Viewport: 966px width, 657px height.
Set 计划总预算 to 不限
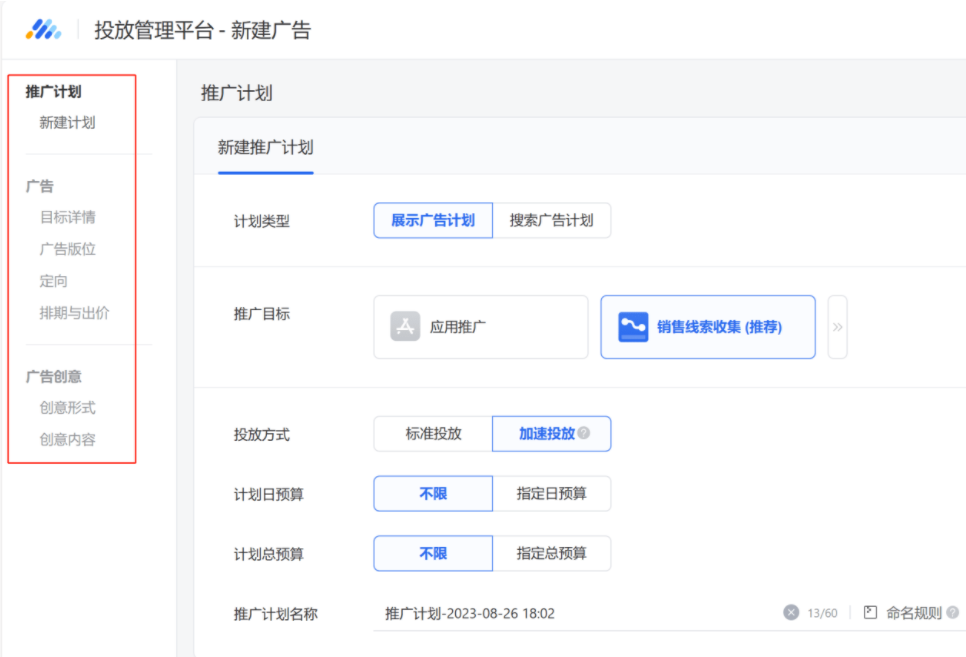click(x=433, y=553)
